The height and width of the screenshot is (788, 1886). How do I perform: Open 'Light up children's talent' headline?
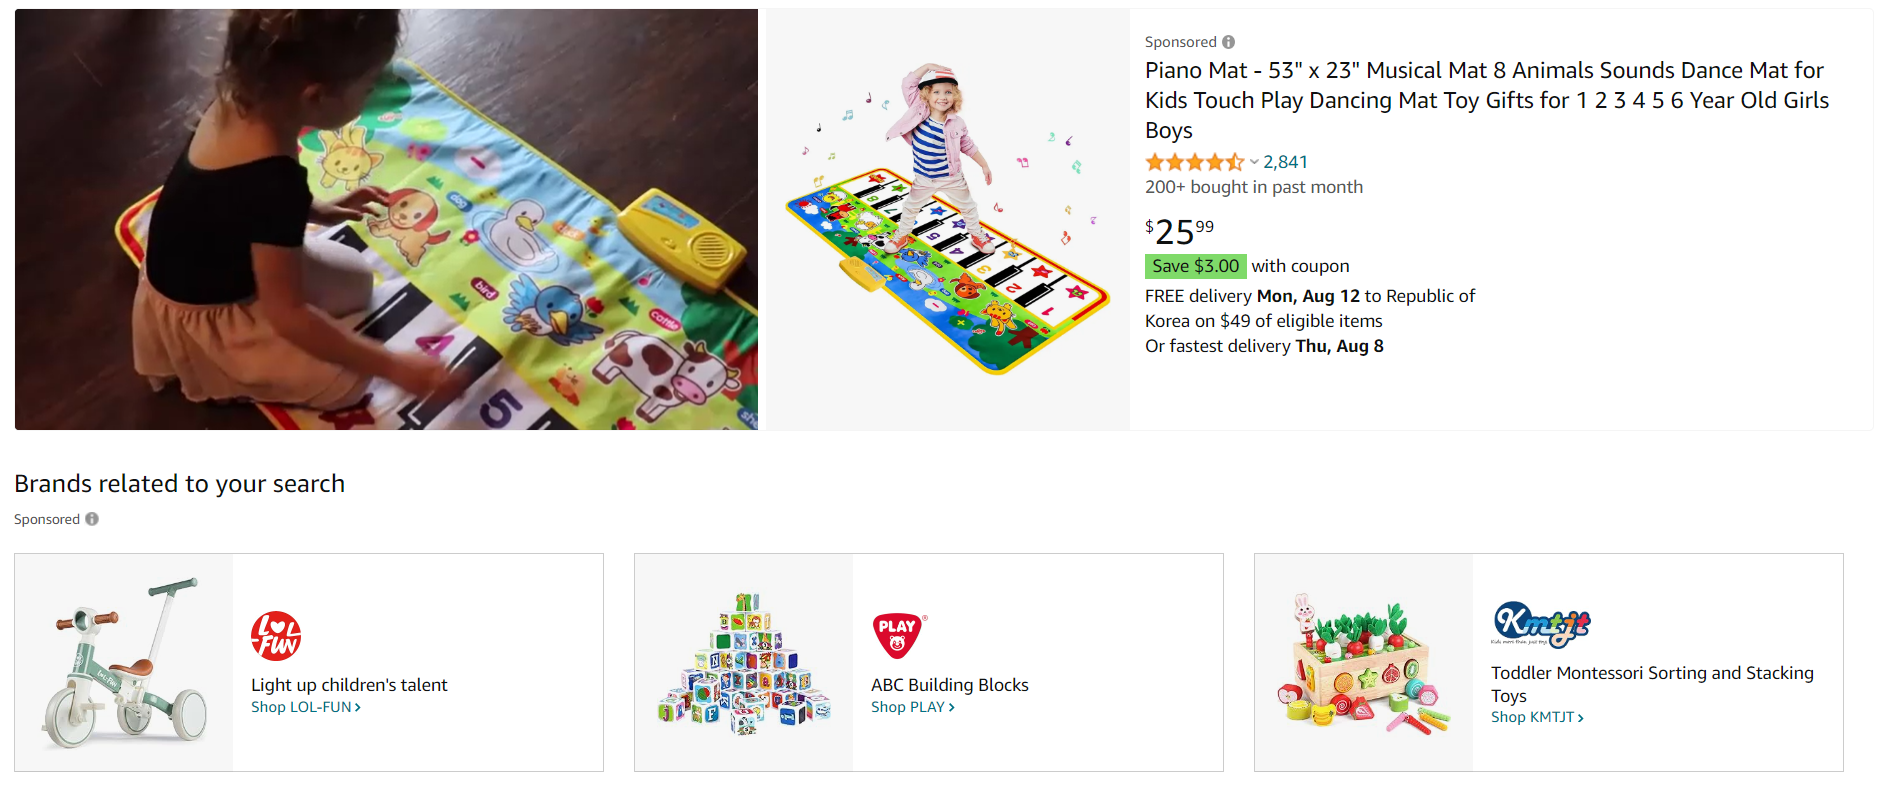[349, 685]
